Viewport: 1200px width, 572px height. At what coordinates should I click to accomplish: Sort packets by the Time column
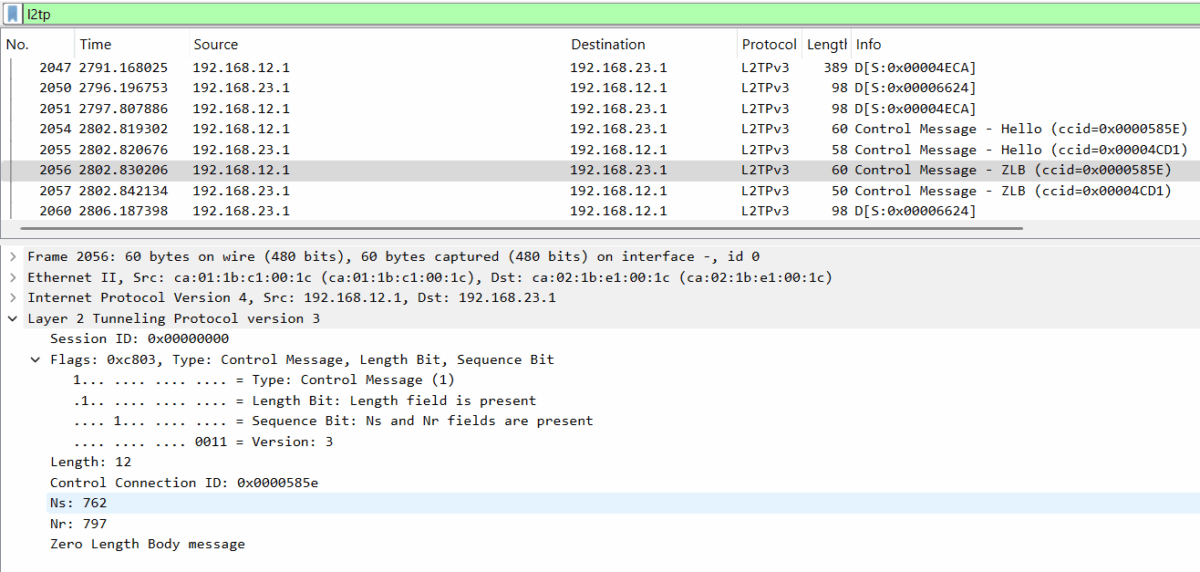point(130,44)
